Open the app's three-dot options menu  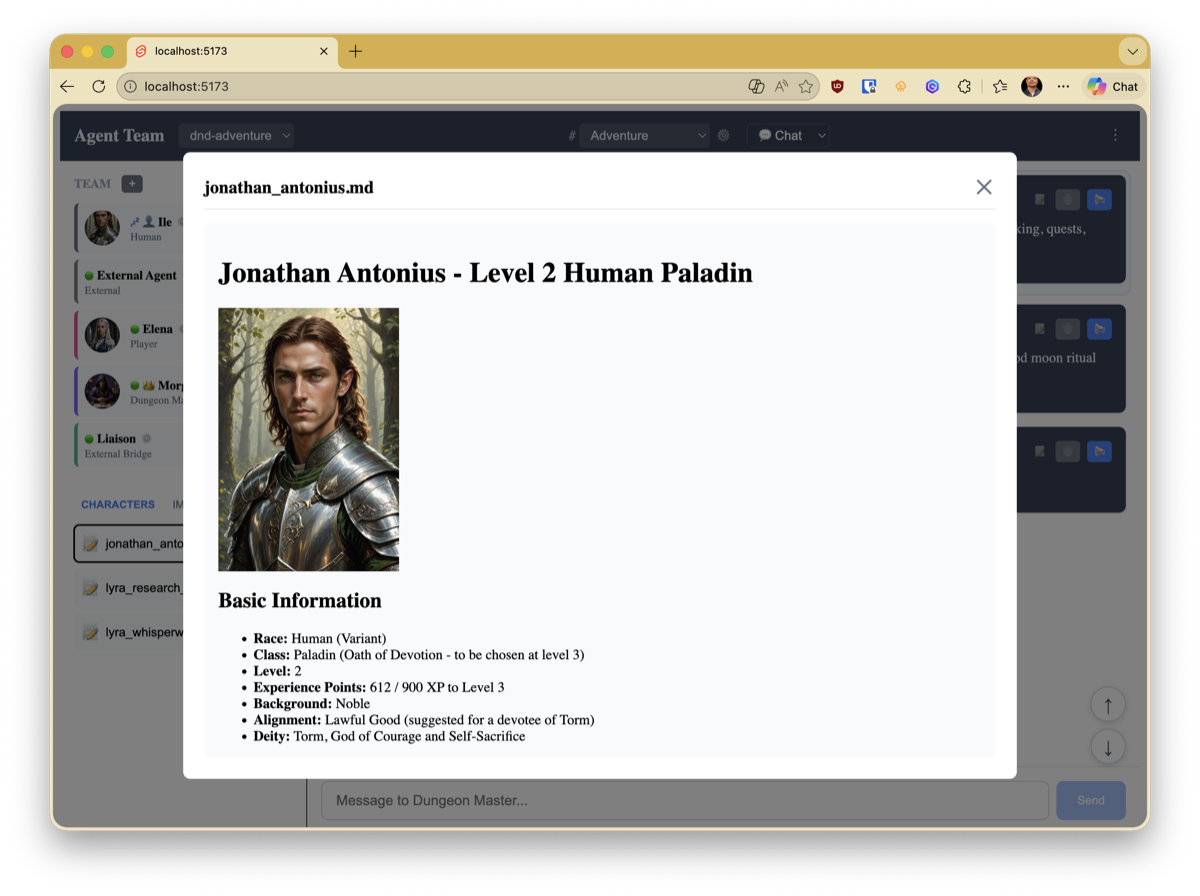(x=1115, y=135)
